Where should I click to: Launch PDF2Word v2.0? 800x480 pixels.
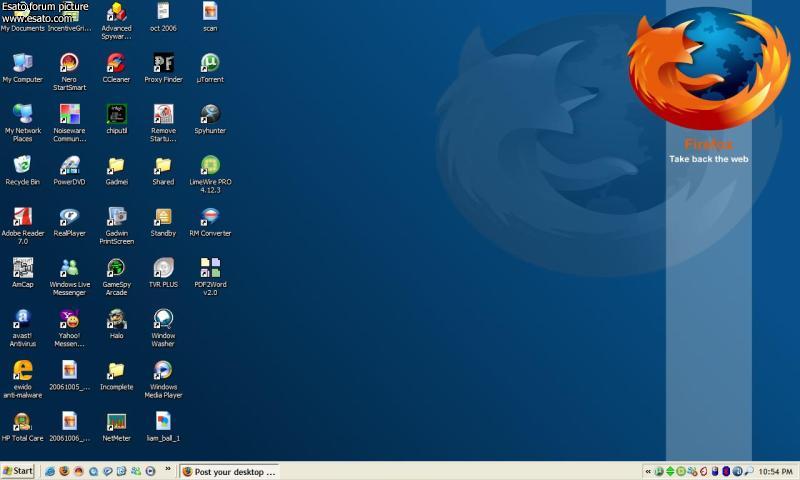pyautogui.click(x=210, y=276)
